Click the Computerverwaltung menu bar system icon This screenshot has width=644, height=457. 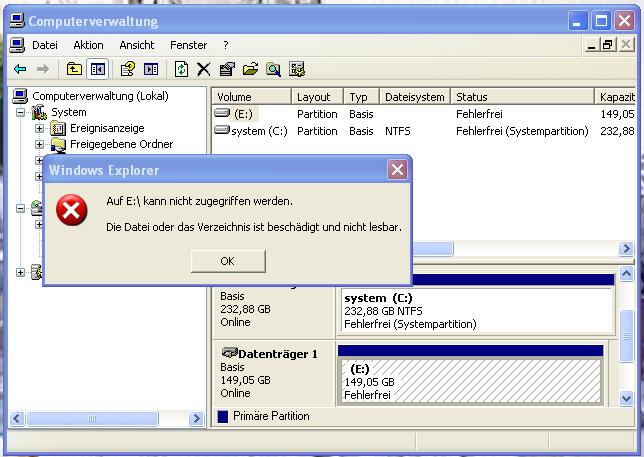pos(17,45)
